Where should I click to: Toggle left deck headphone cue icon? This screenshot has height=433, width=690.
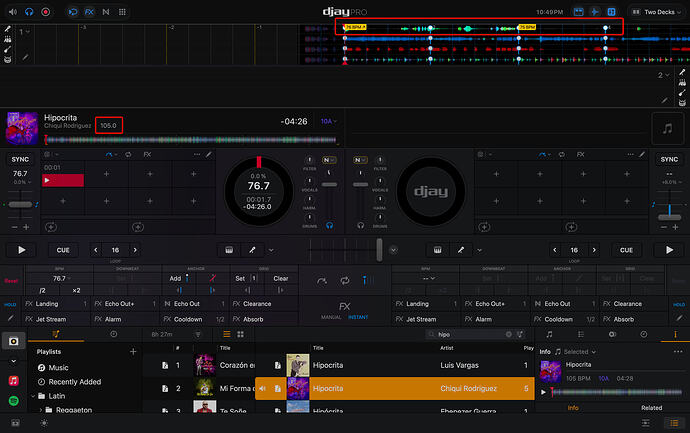click(329, 225)
